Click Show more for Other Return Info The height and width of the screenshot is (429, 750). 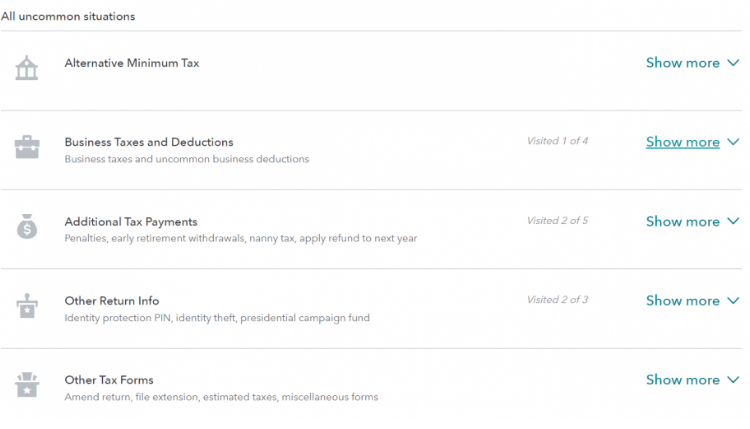(682, 301)
